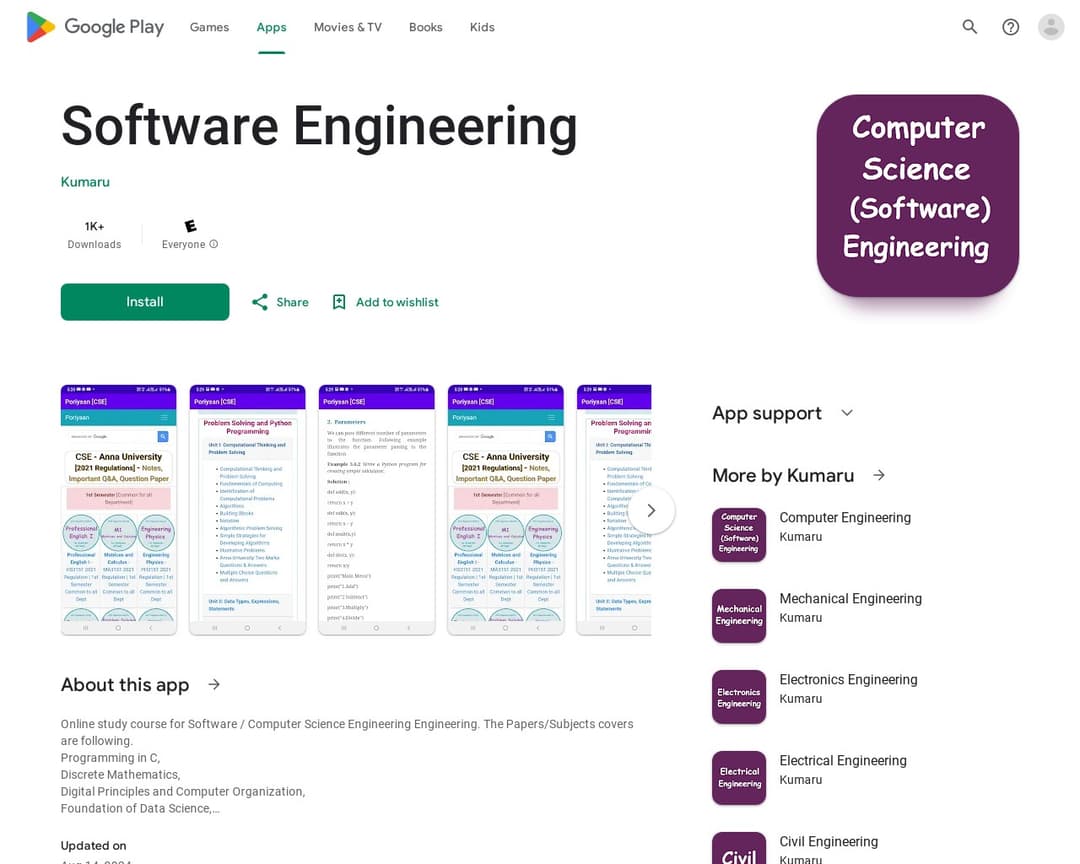This screenshot has width=1080, height=864.
Task: Go to the Books tab
Action: coord(426,27)
